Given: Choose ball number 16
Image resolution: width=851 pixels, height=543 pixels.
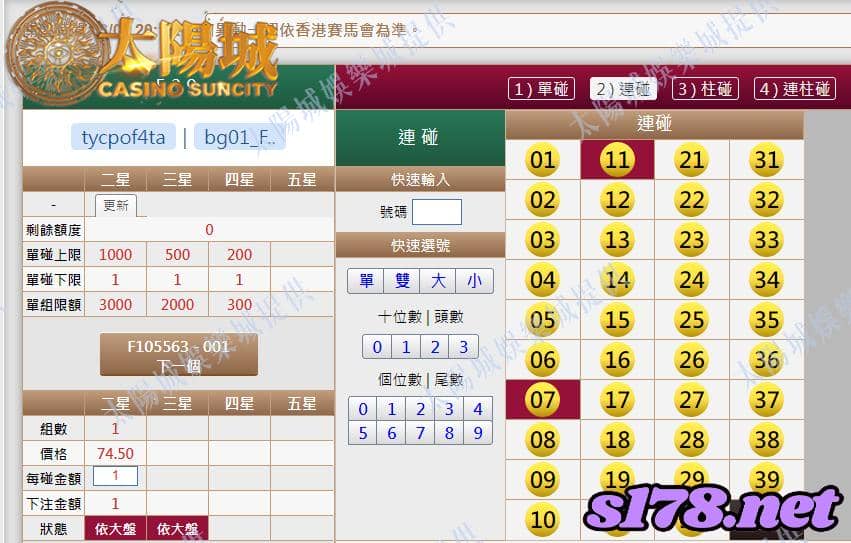Looking at the screenshot, I should (x=617, y=360).
